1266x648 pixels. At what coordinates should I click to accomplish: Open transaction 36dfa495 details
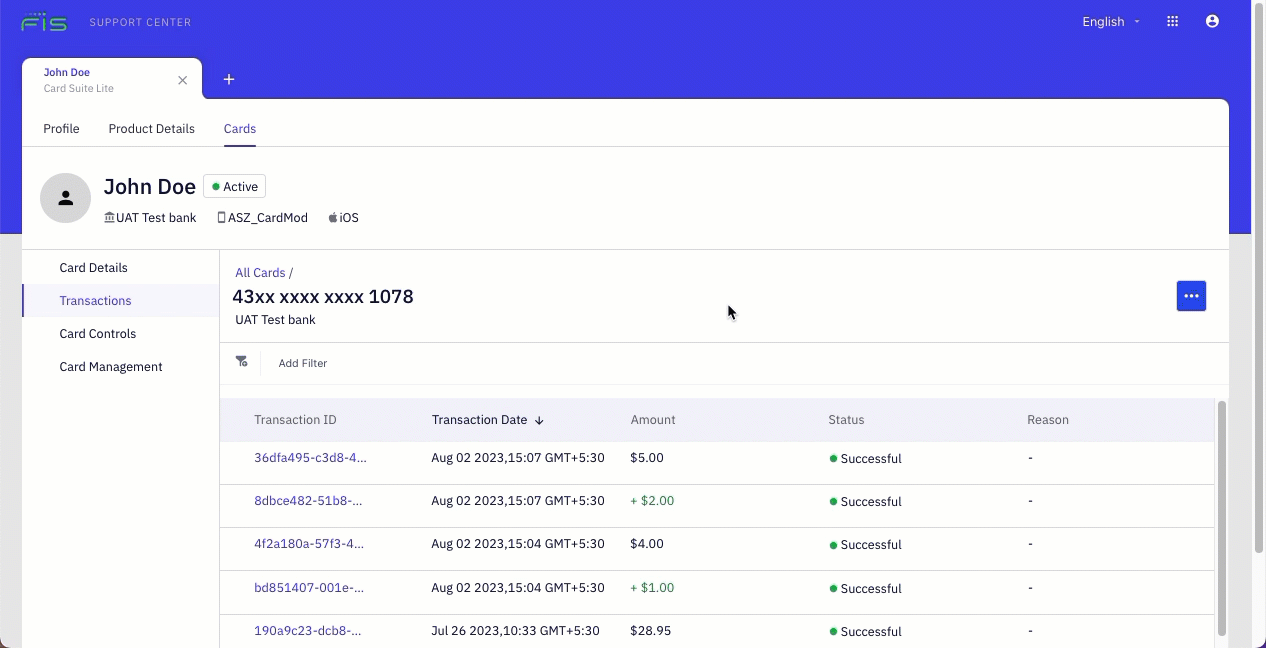[x=310, y=457]
